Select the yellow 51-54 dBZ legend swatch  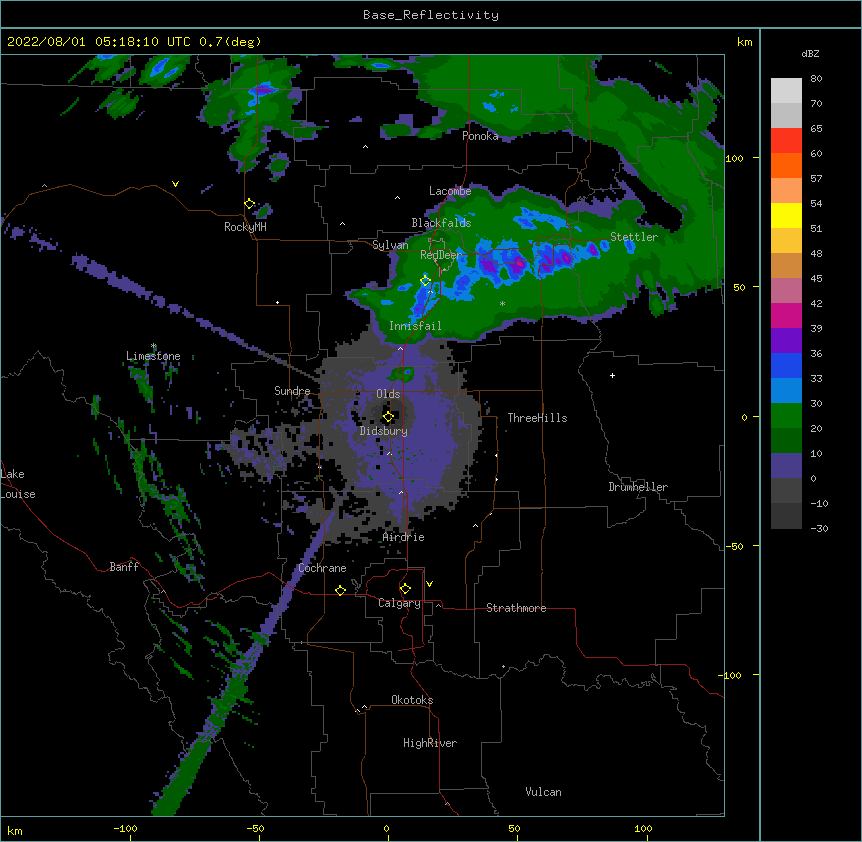[x=786, y=215]
